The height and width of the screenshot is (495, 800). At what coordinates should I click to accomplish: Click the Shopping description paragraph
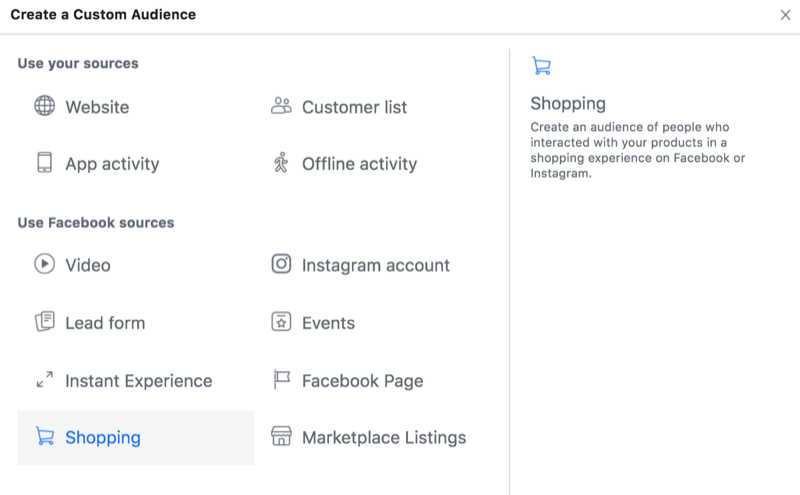(637, 150)
